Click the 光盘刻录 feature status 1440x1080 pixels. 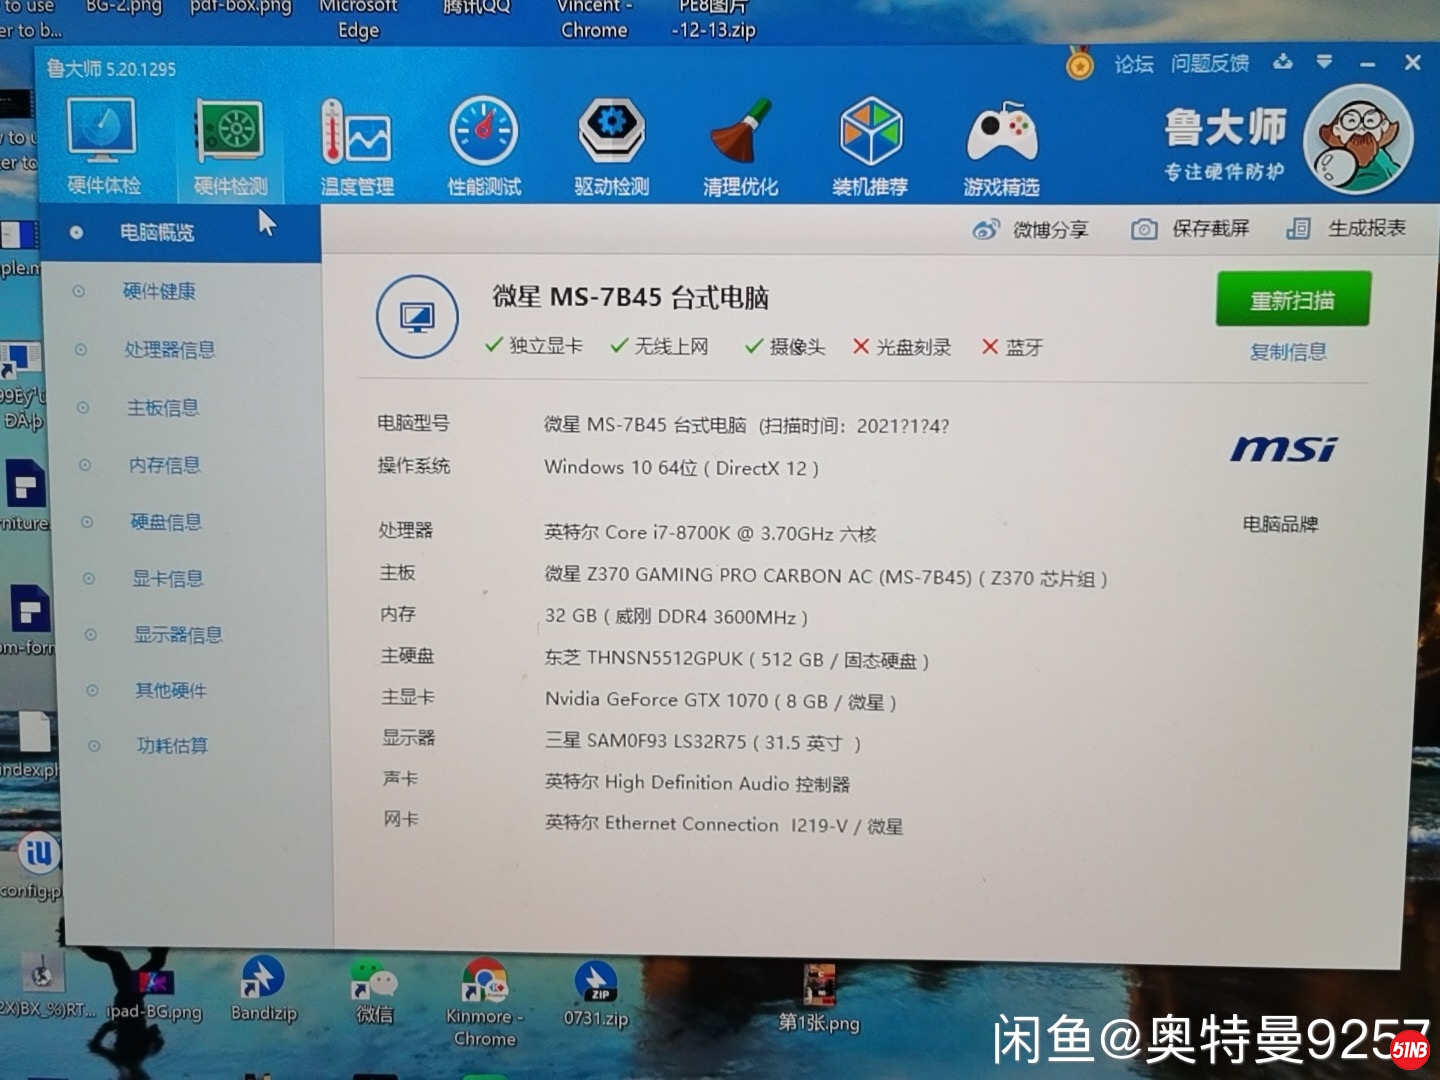click(902, 347)
